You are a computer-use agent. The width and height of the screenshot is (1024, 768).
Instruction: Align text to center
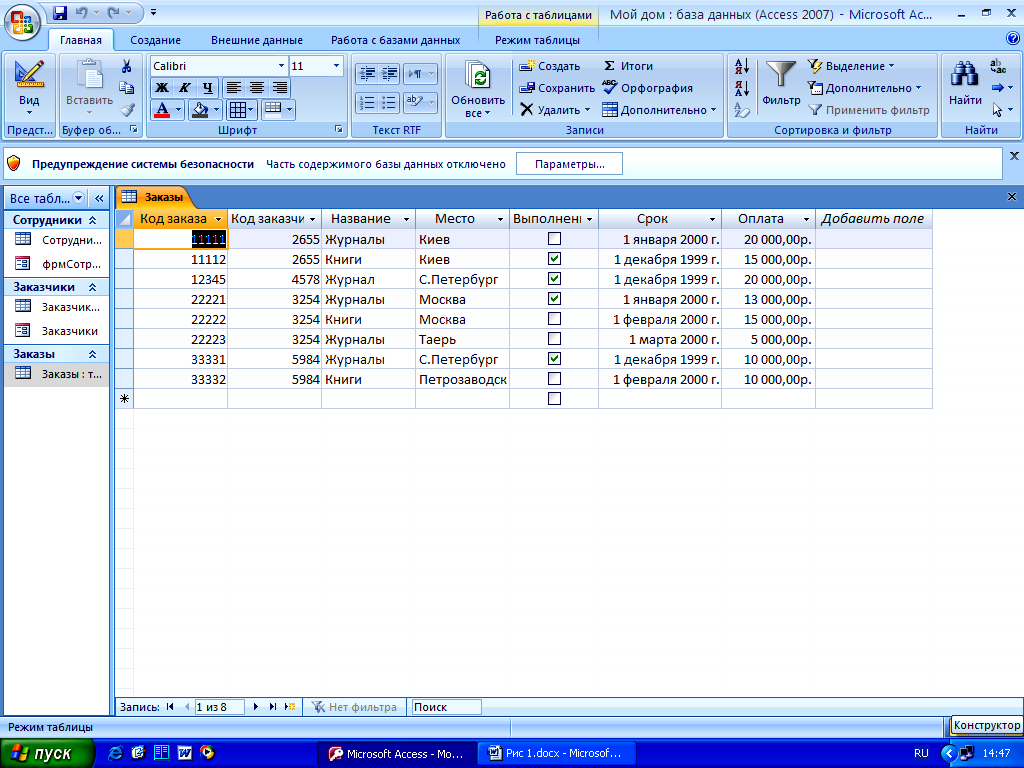(257, 88)
